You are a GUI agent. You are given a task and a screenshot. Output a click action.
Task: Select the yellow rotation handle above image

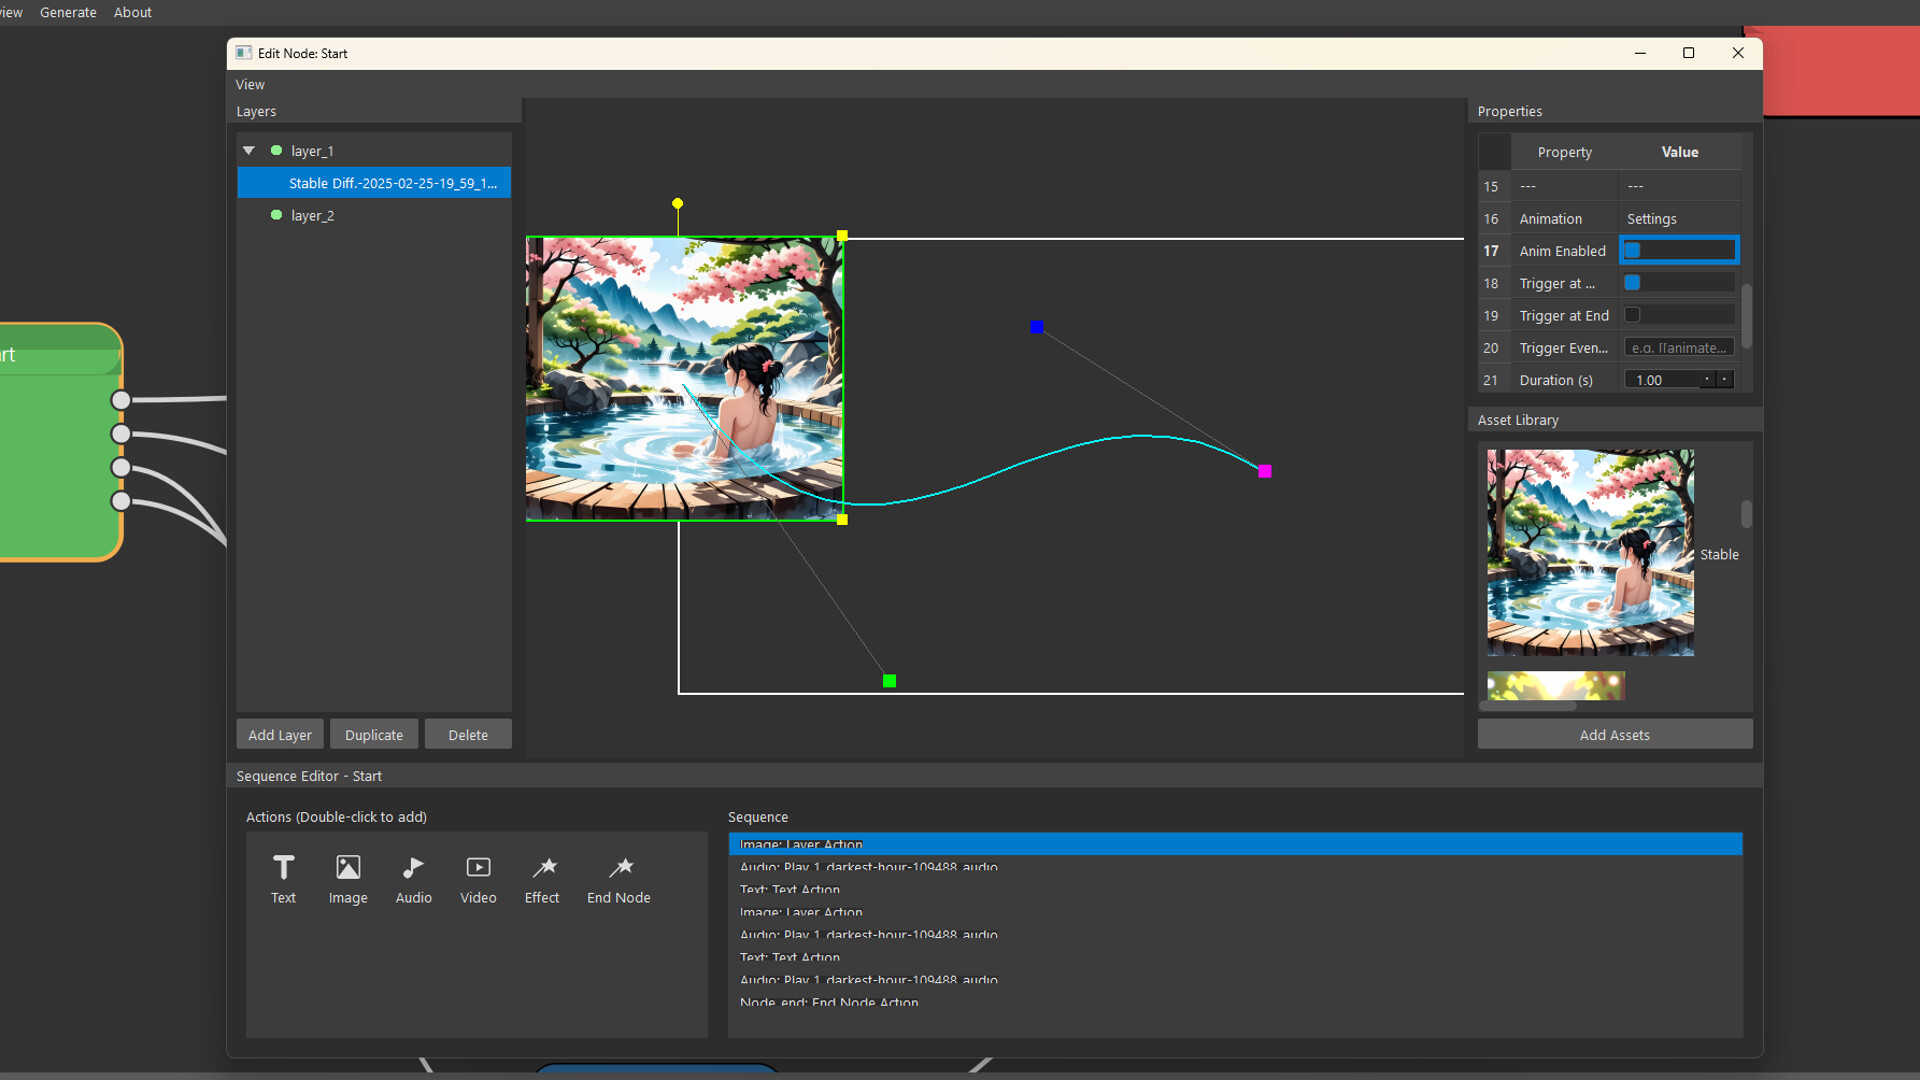tap(678, 203)
